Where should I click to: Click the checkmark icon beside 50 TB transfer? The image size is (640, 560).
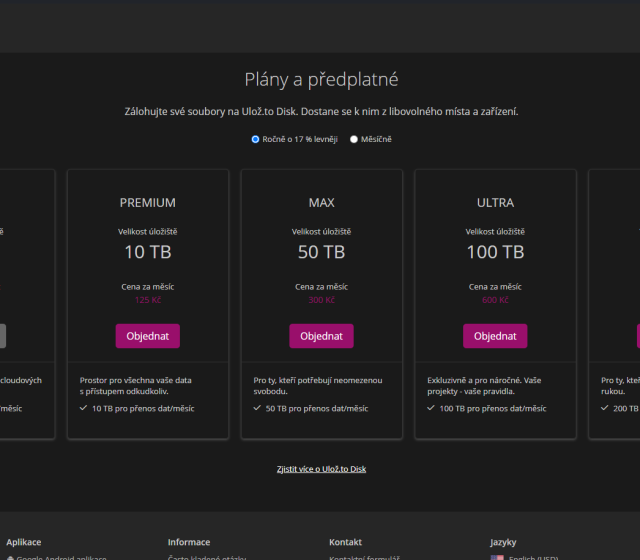pyautogui.click(x=258, y=408)
